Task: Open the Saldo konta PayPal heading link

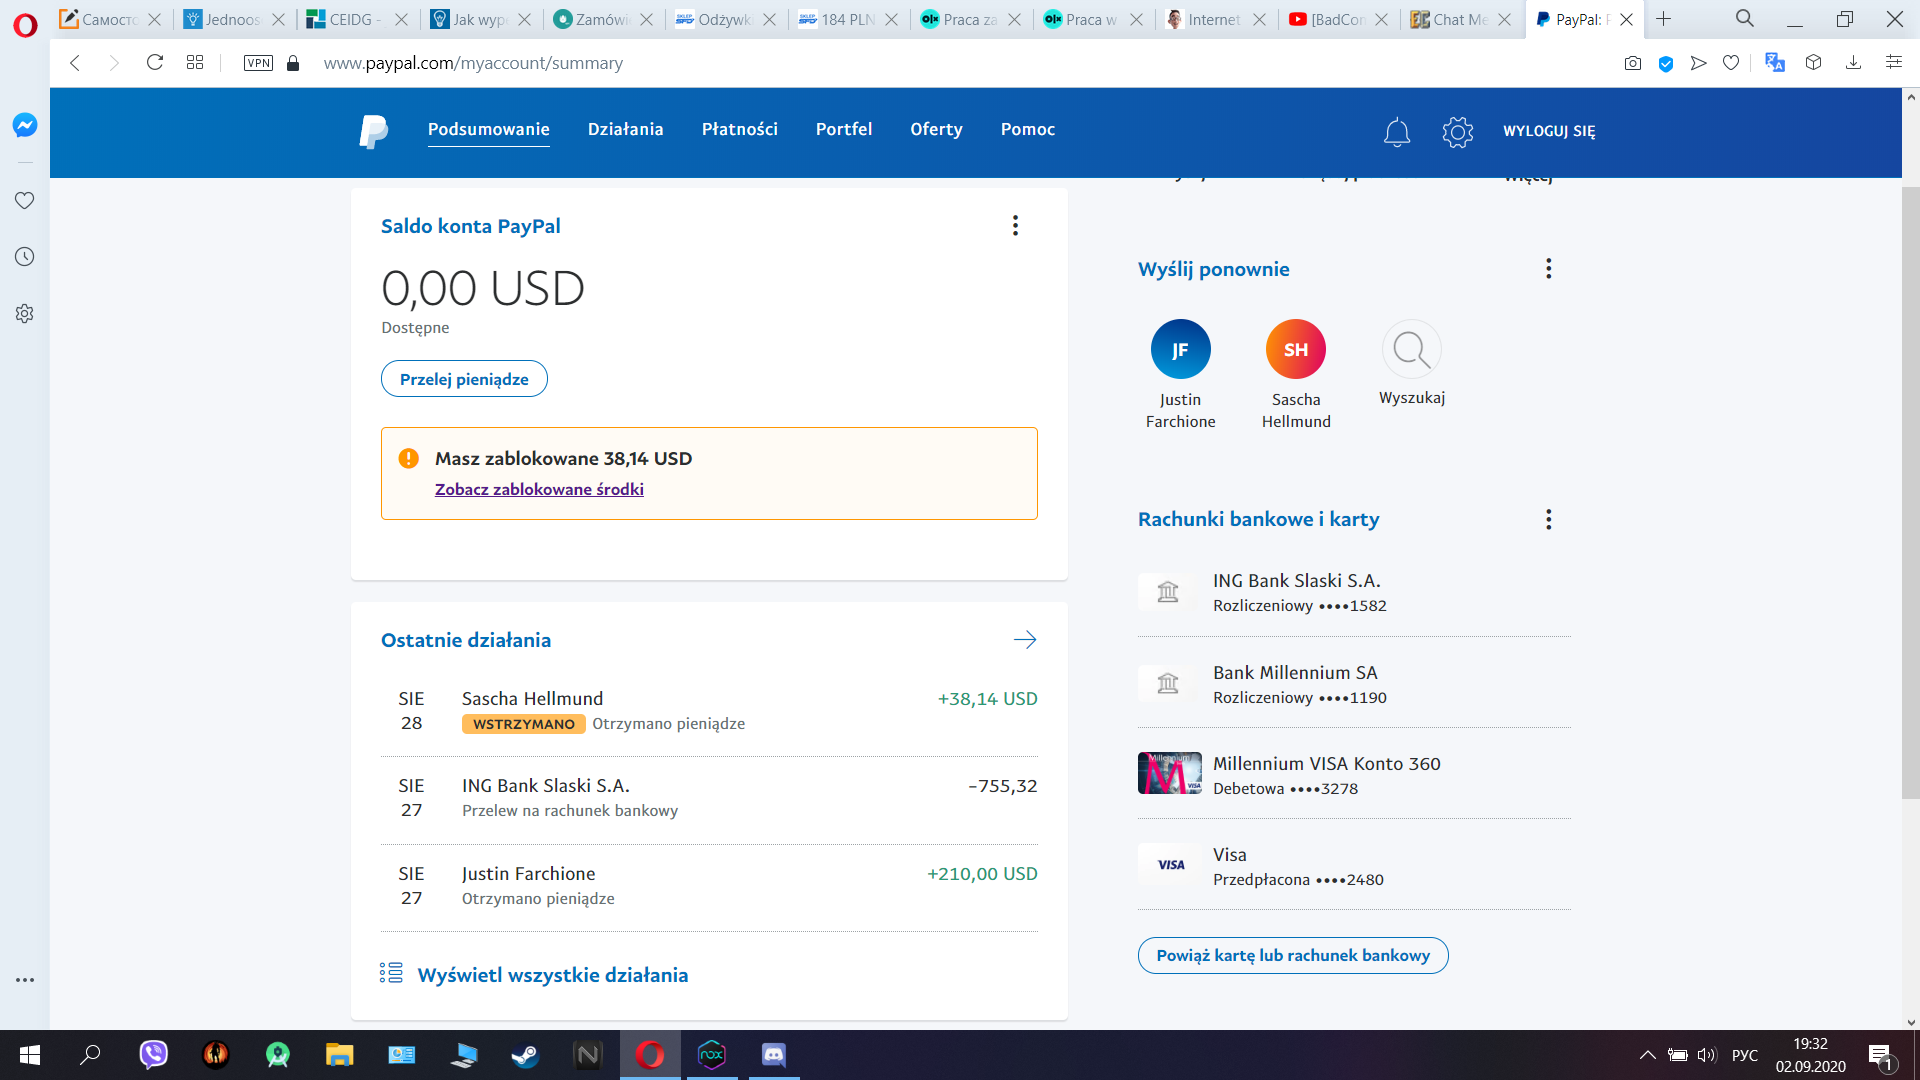Action: point(470,226)
